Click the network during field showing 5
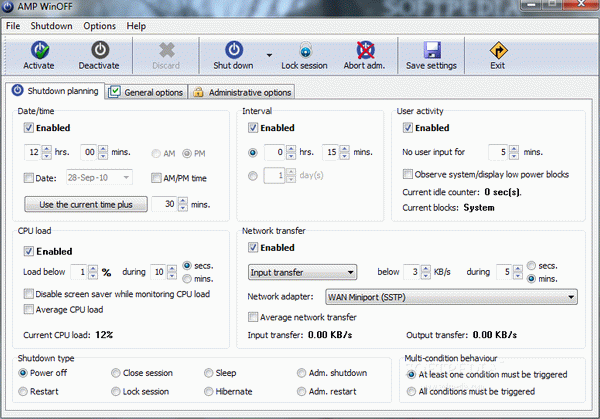 coord(504,272)
